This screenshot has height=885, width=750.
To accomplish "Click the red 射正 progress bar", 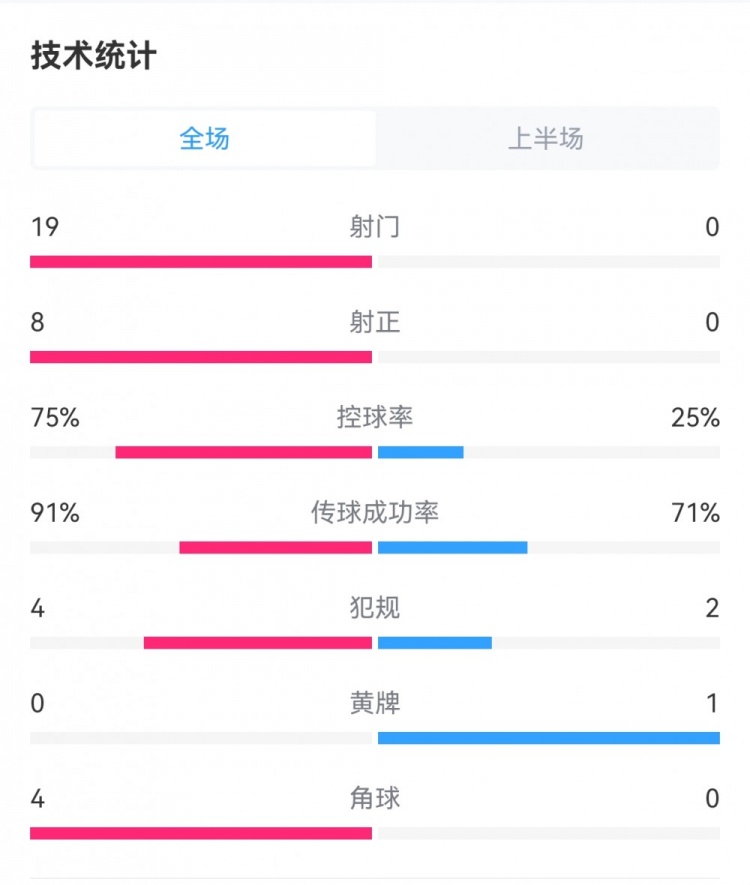I will click(x=201, y=357).
